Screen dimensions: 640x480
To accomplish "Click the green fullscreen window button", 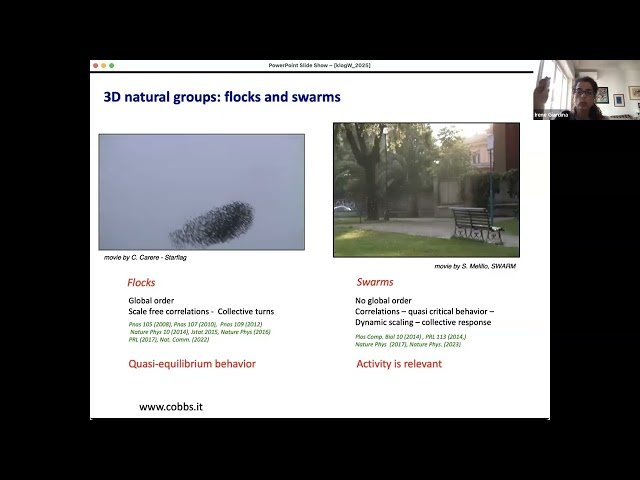I will 111,65.
